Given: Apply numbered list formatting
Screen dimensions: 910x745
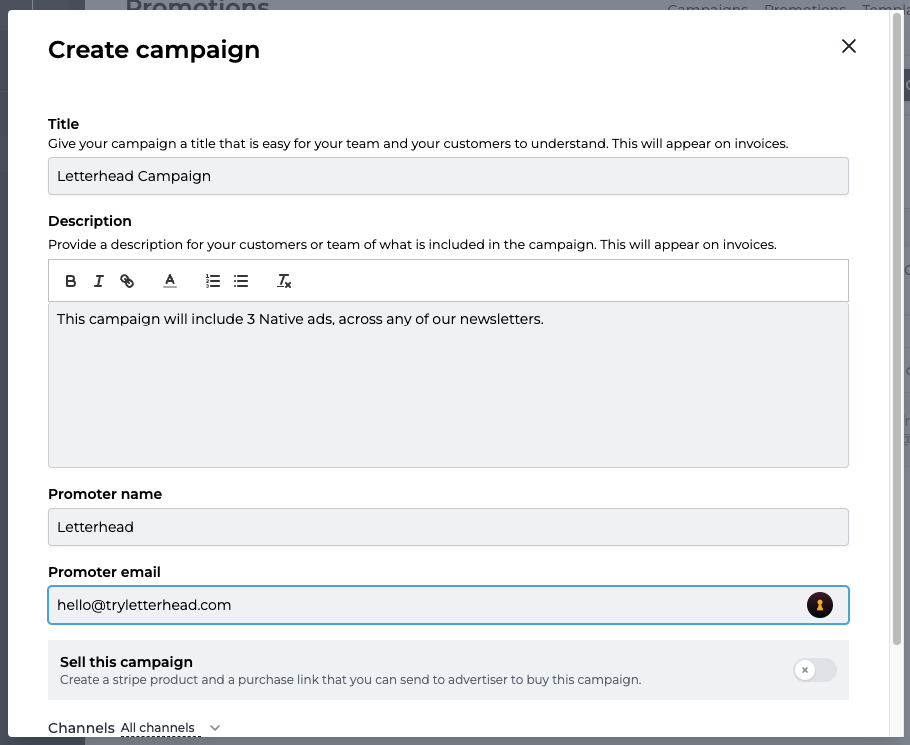Looking at the screenshot, I should coord(213,281).
